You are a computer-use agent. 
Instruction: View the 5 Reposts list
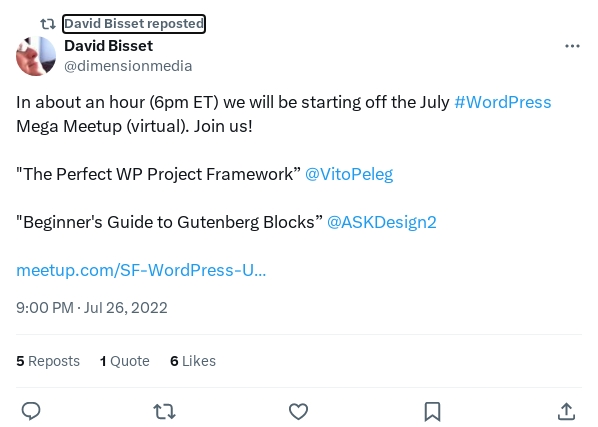tap(48, 361)
